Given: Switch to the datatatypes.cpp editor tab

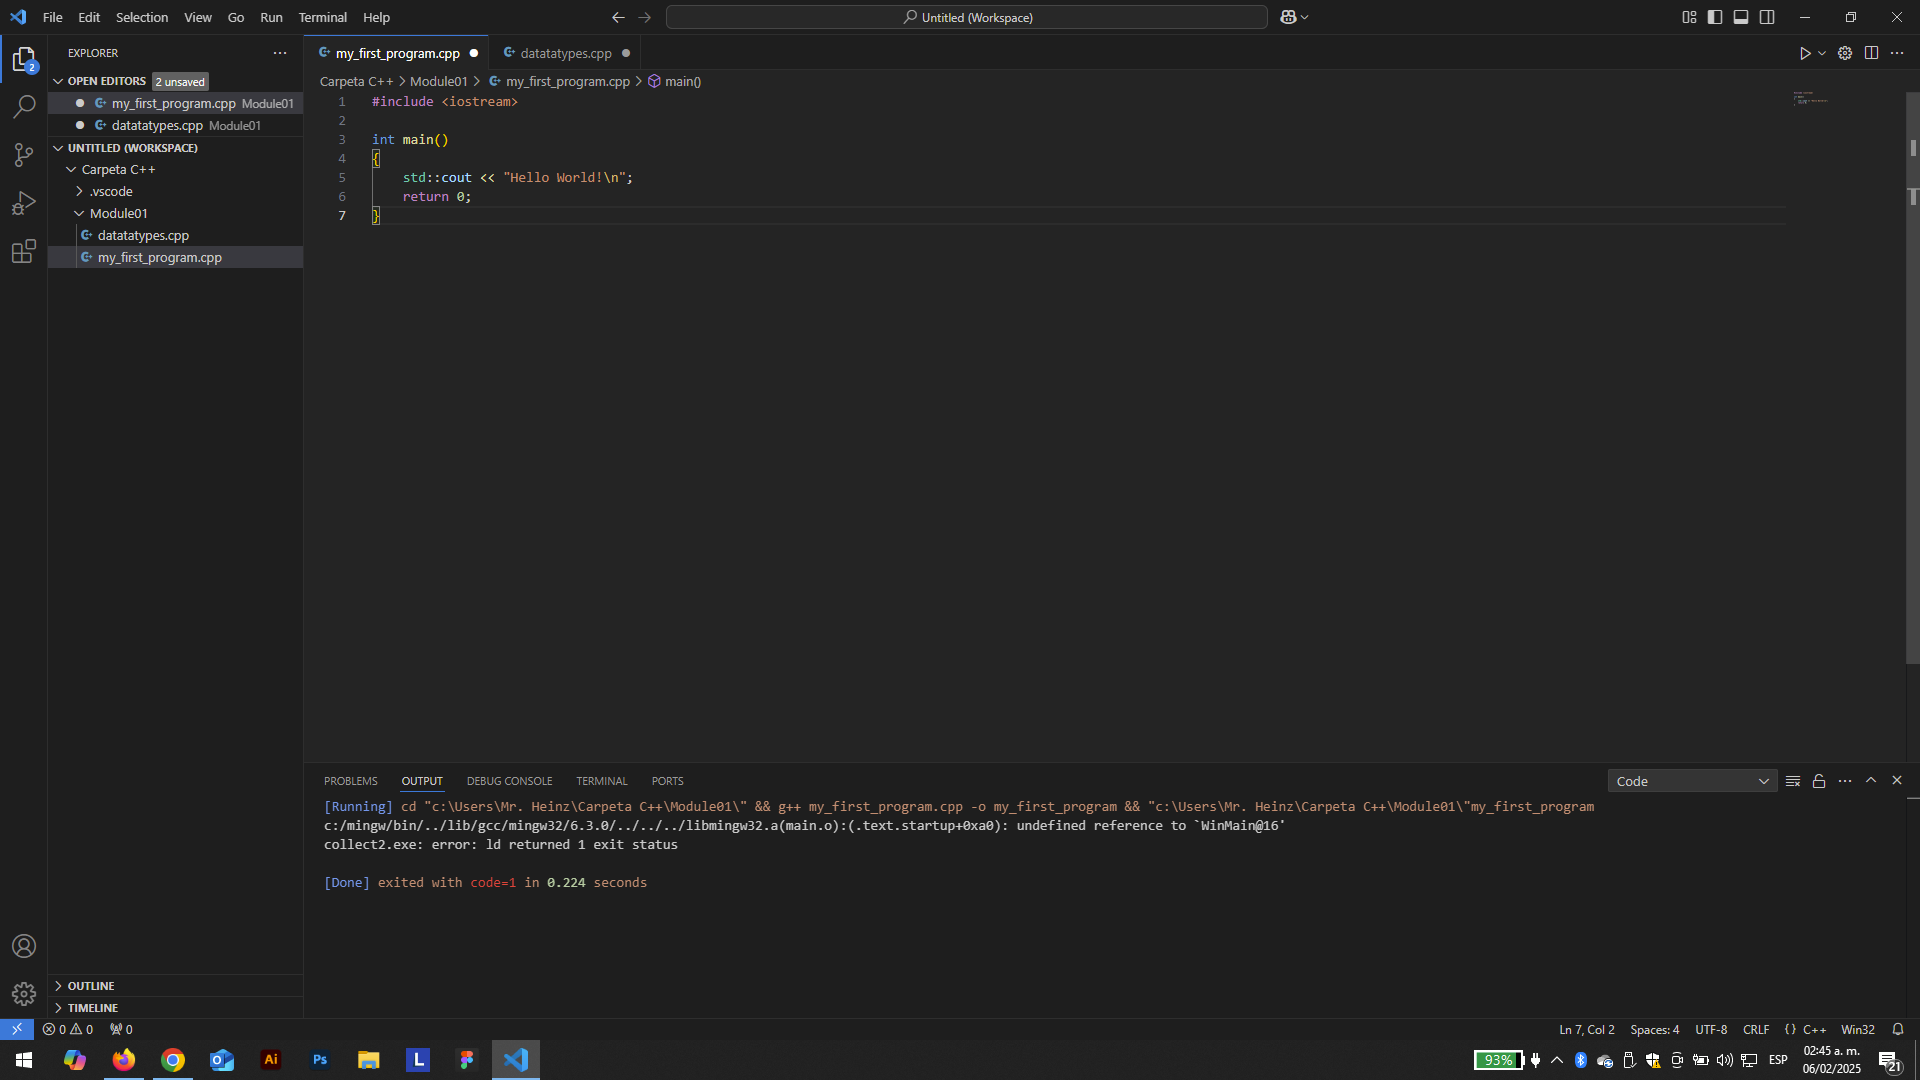Looking at the screenshot, I should coord(565,53).
